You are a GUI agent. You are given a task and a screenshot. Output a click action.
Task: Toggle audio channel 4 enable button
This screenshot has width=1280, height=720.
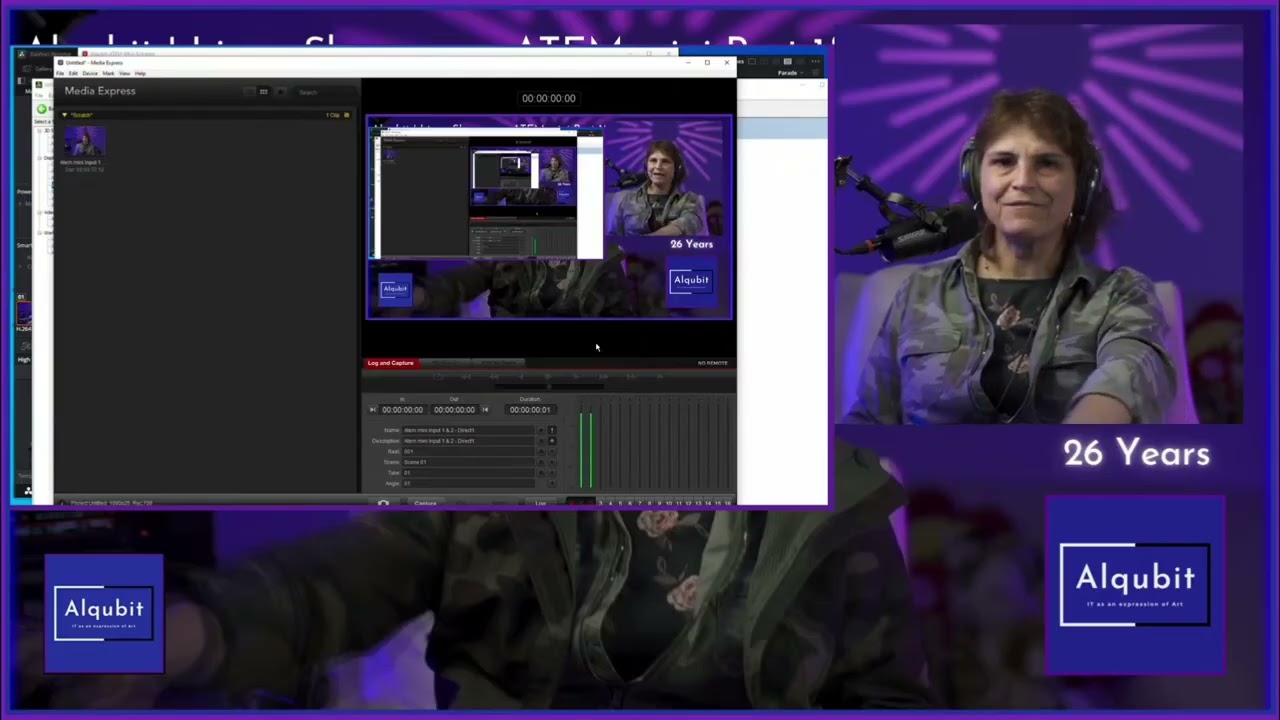(x=610, y=503)
